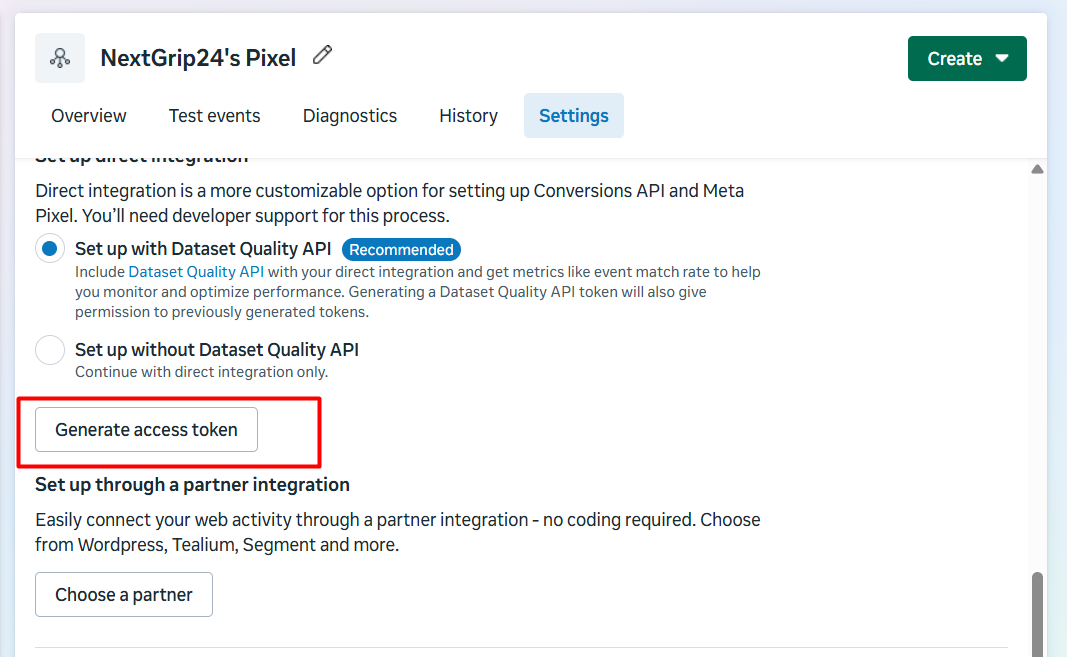Screen dimensions: 1067x657
Task: Select the Settings tab
Action: (574, 116)
